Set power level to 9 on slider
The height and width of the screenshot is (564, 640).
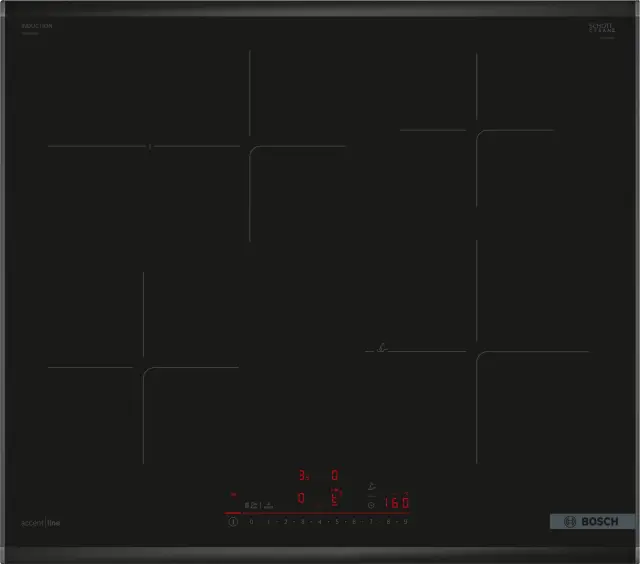[405, 522]
